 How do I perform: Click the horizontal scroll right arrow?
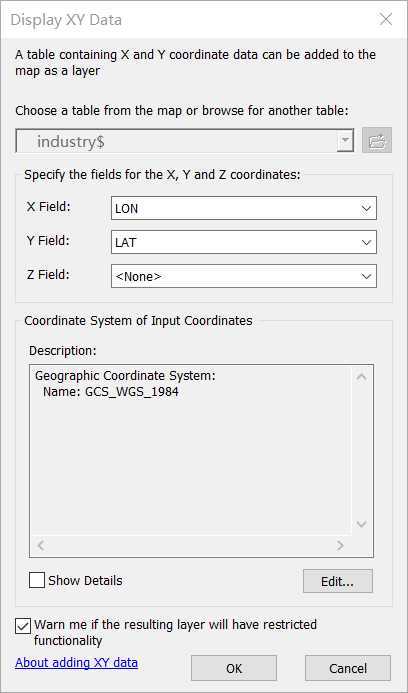coord(340,545)
